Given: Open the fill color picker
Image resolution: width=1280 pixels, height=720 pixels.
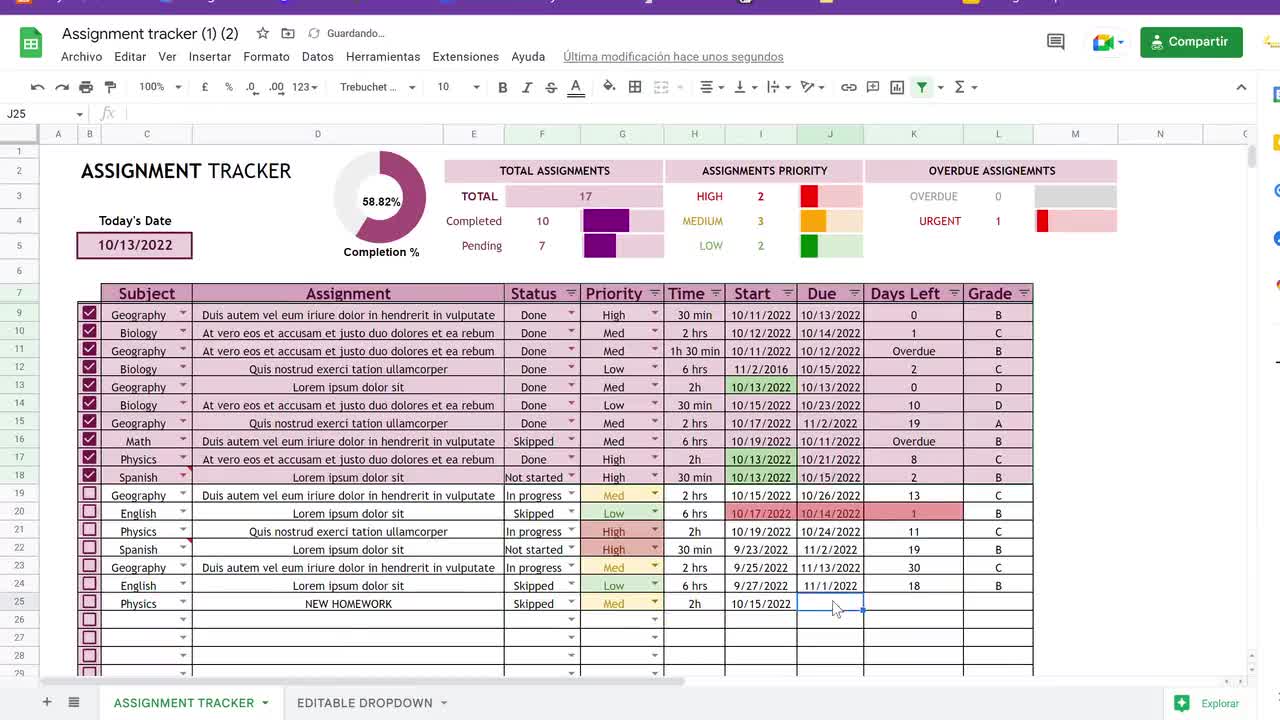Looking at the screenshot, I should pos(609,87).
